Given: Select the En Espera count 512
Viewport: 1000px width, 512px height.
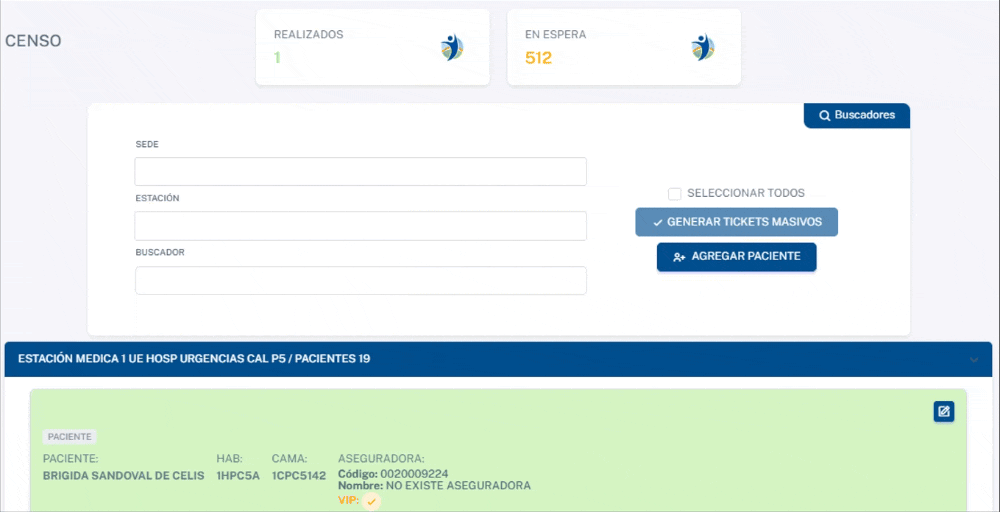Looking at the screenshot, I should point(538,58).
